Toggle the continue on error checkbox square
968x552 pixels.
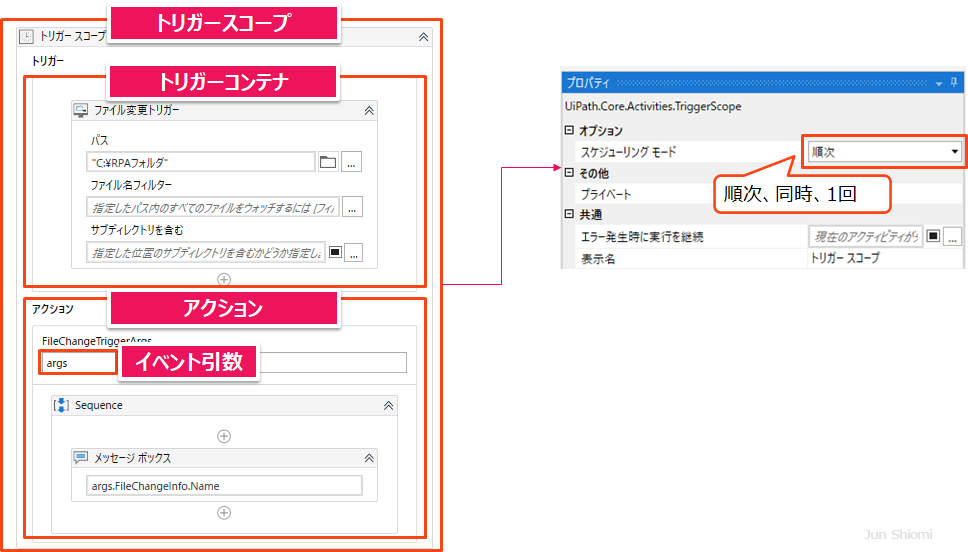pos(933,236)
